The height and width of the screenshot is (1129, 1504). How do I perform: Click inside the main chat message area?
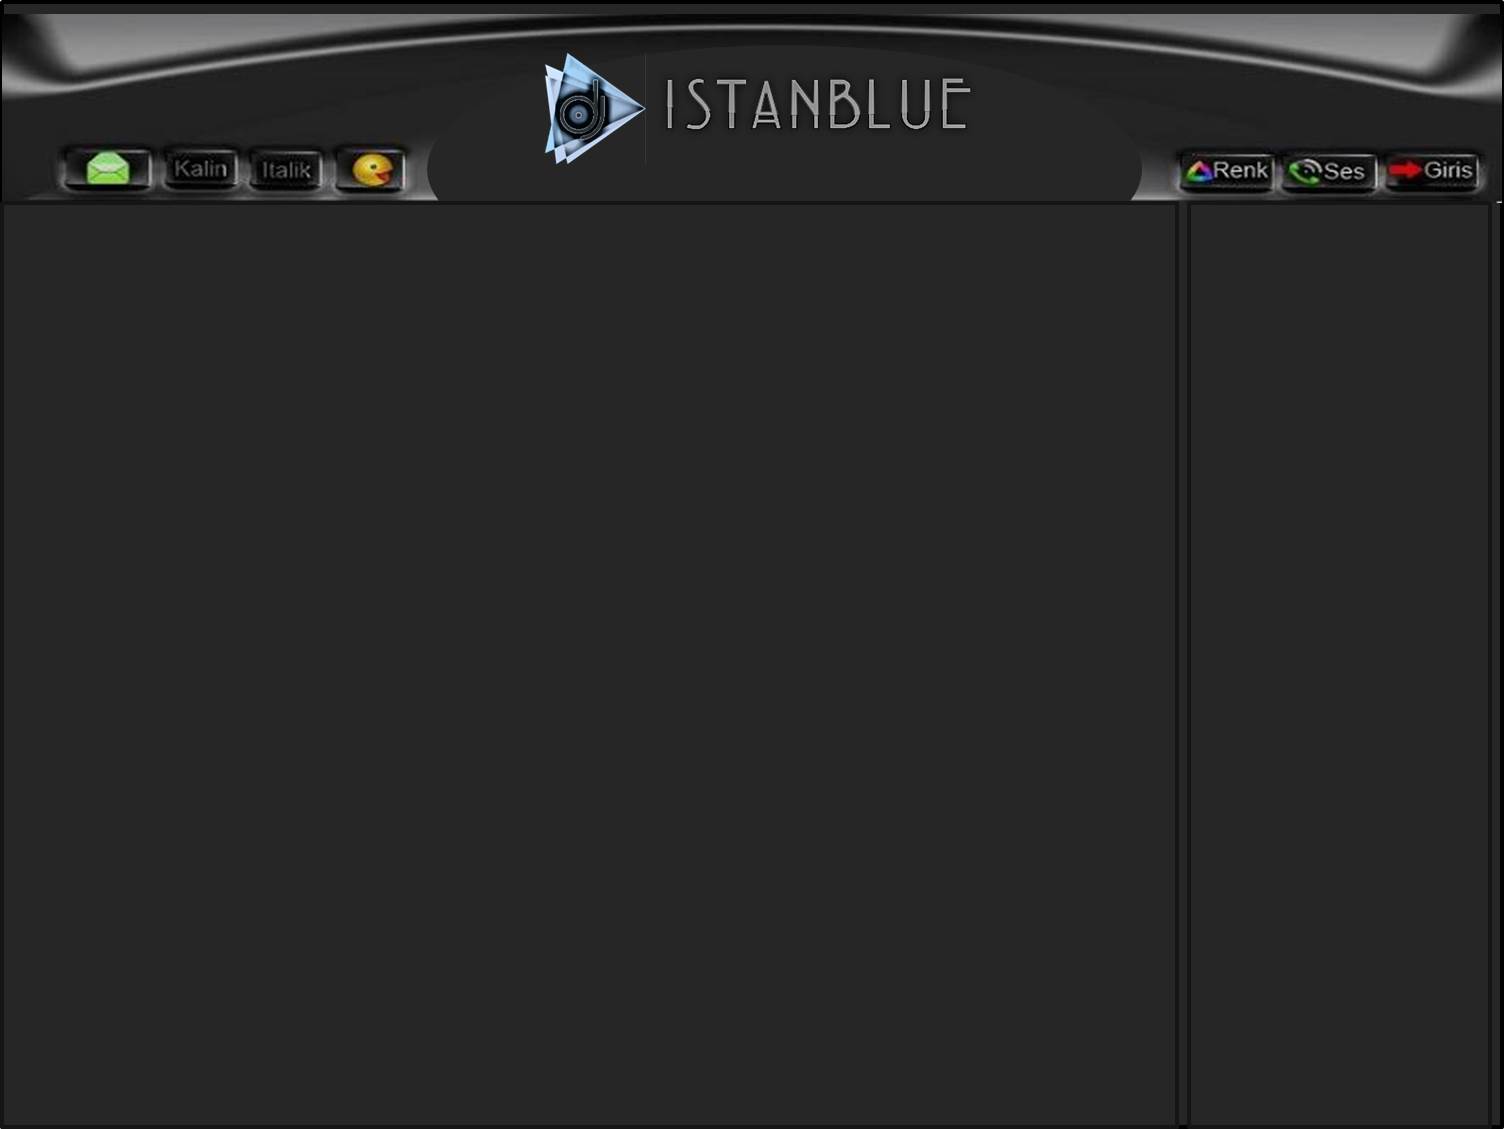[x=589, y=665]
